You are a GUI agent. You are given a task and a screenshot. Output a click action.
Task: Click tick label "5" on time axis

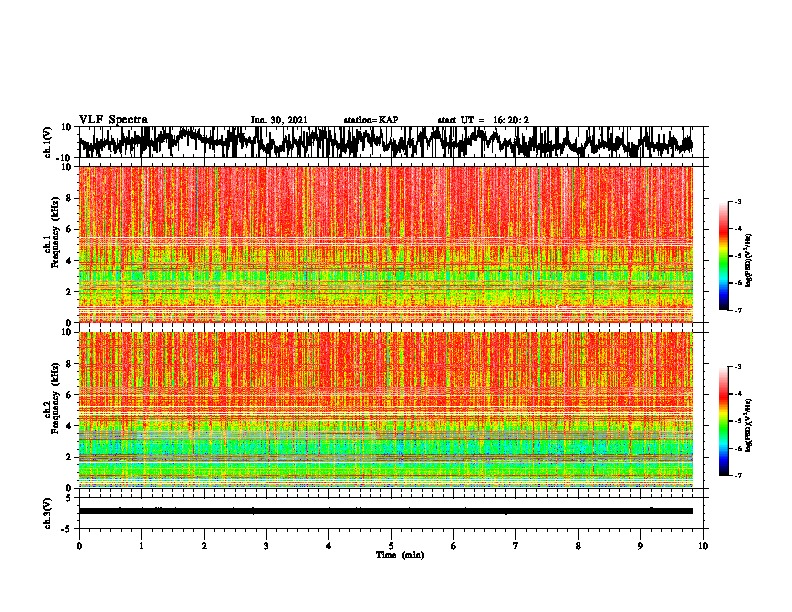click(391, 546)
